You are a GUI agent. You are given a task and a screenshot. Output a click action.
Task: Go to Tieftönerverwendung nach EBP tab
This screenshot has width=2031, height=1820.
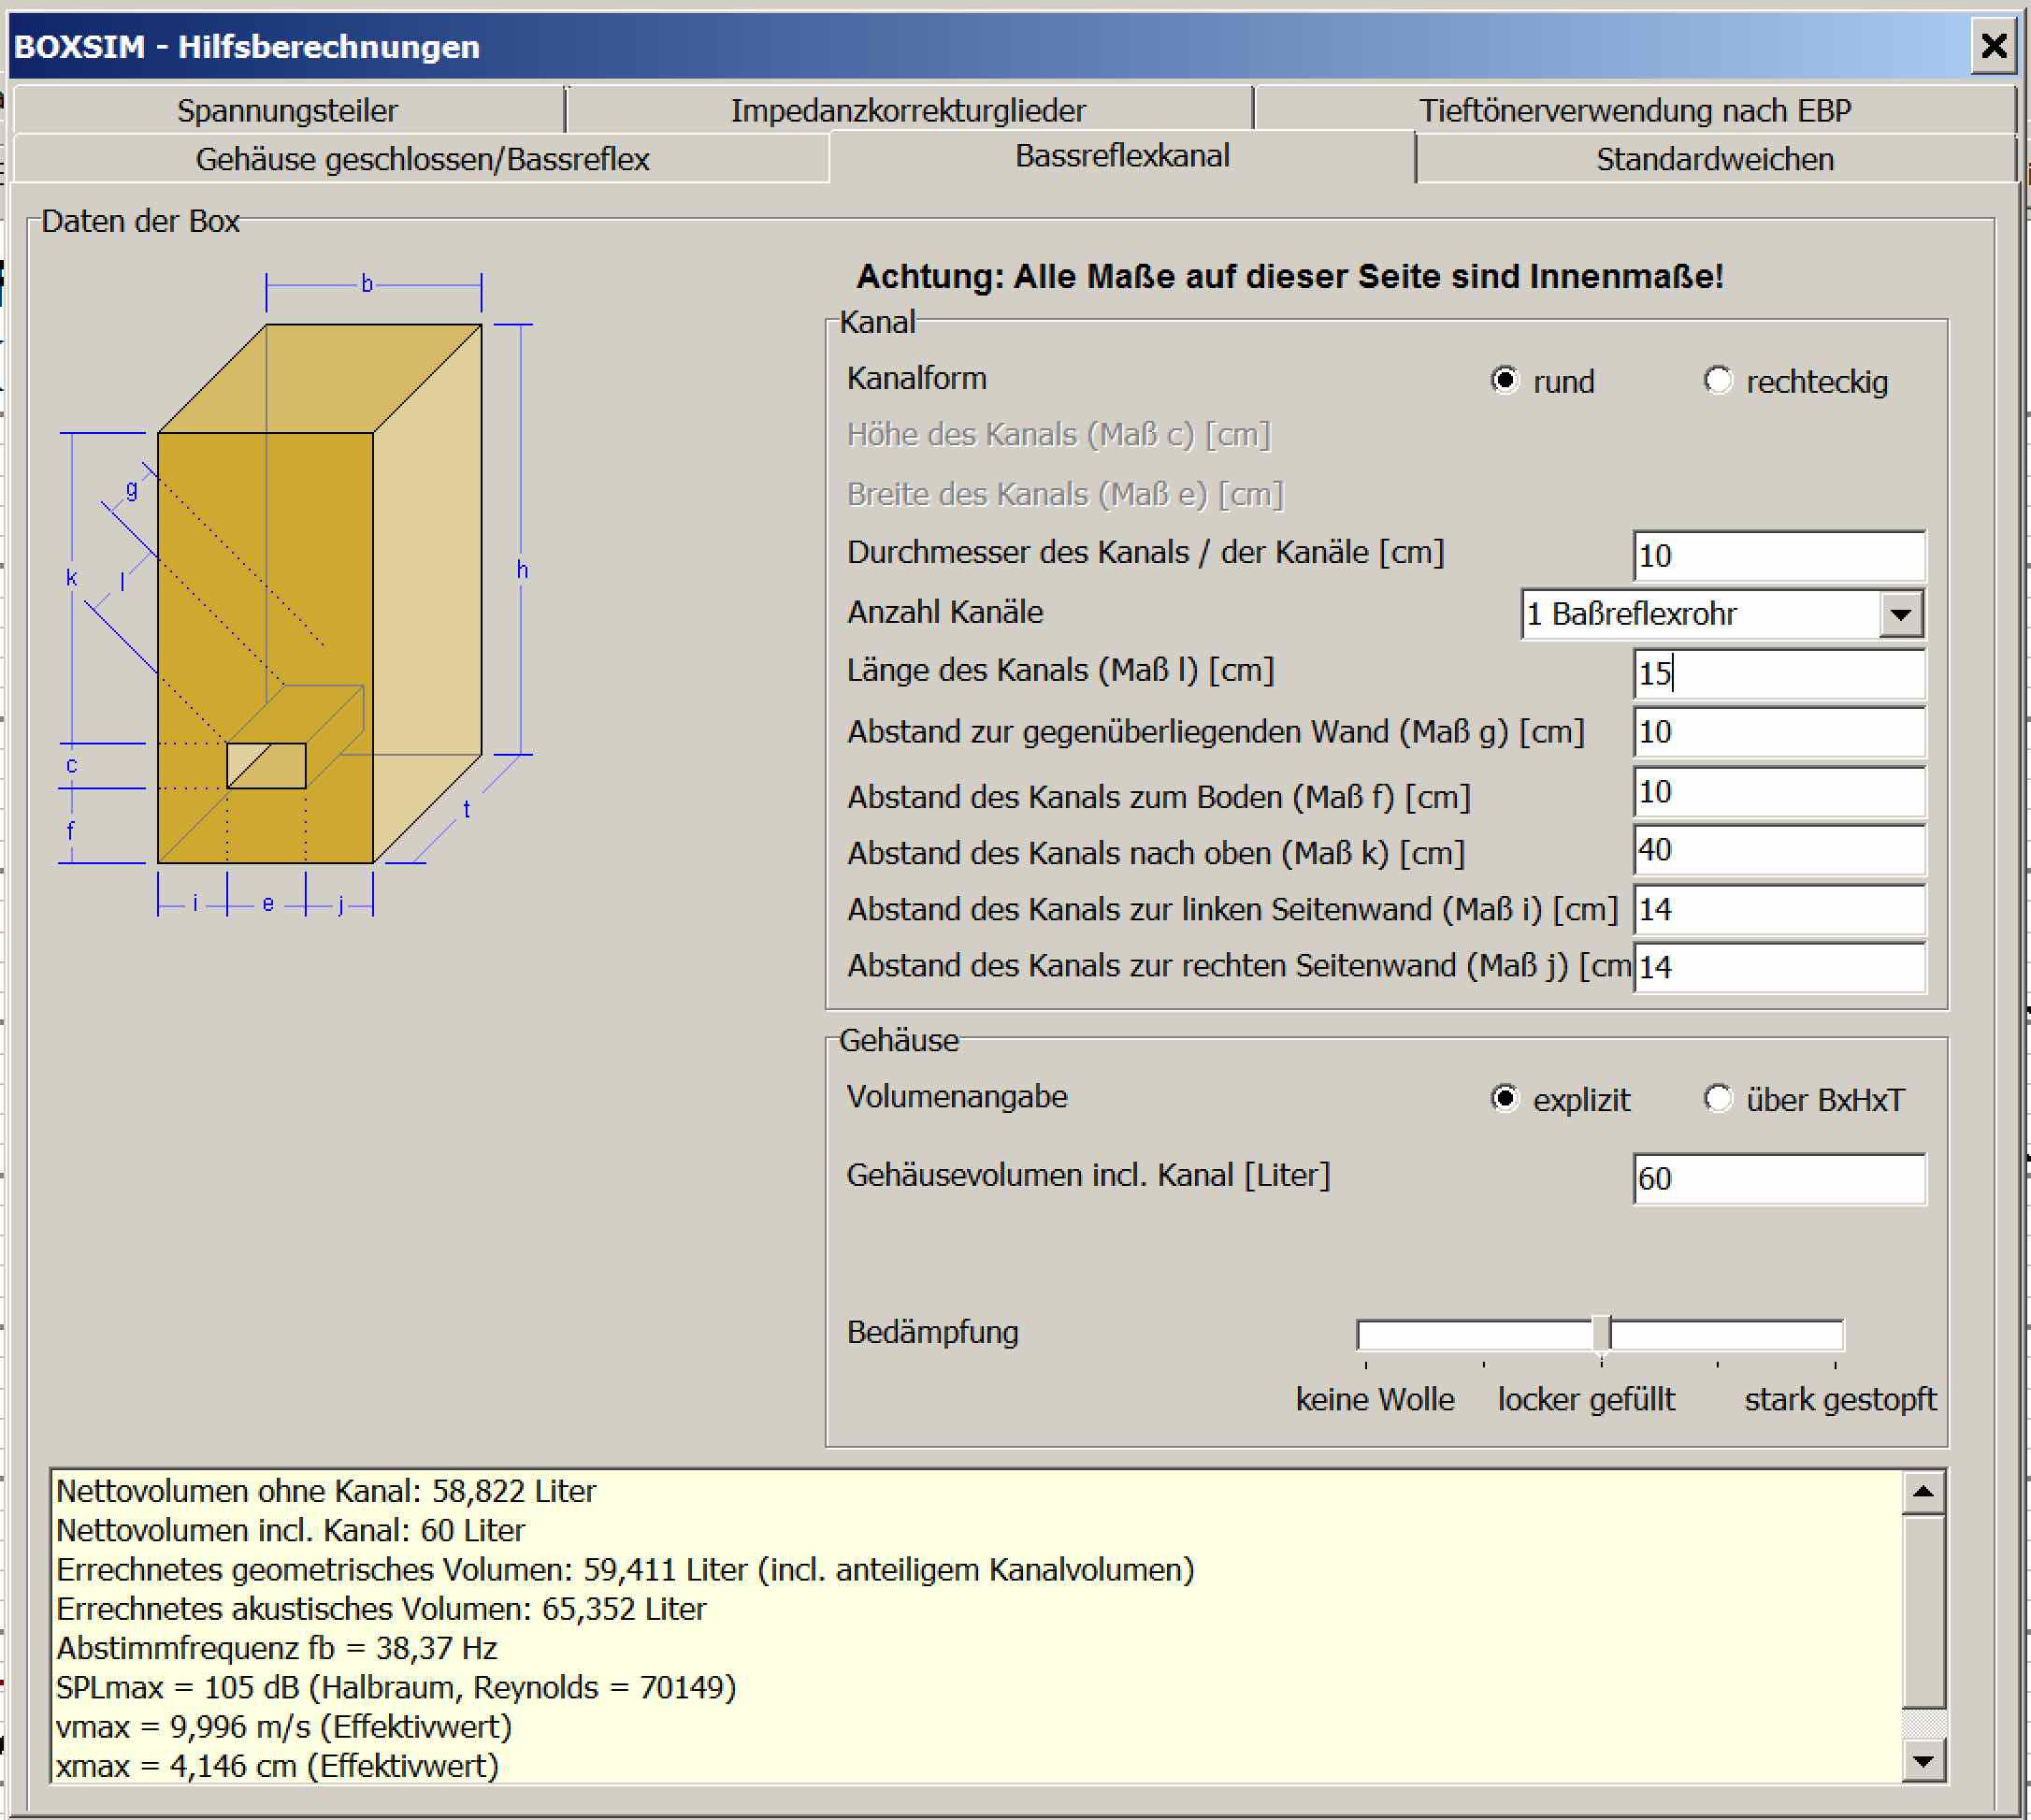(1634, 110)
